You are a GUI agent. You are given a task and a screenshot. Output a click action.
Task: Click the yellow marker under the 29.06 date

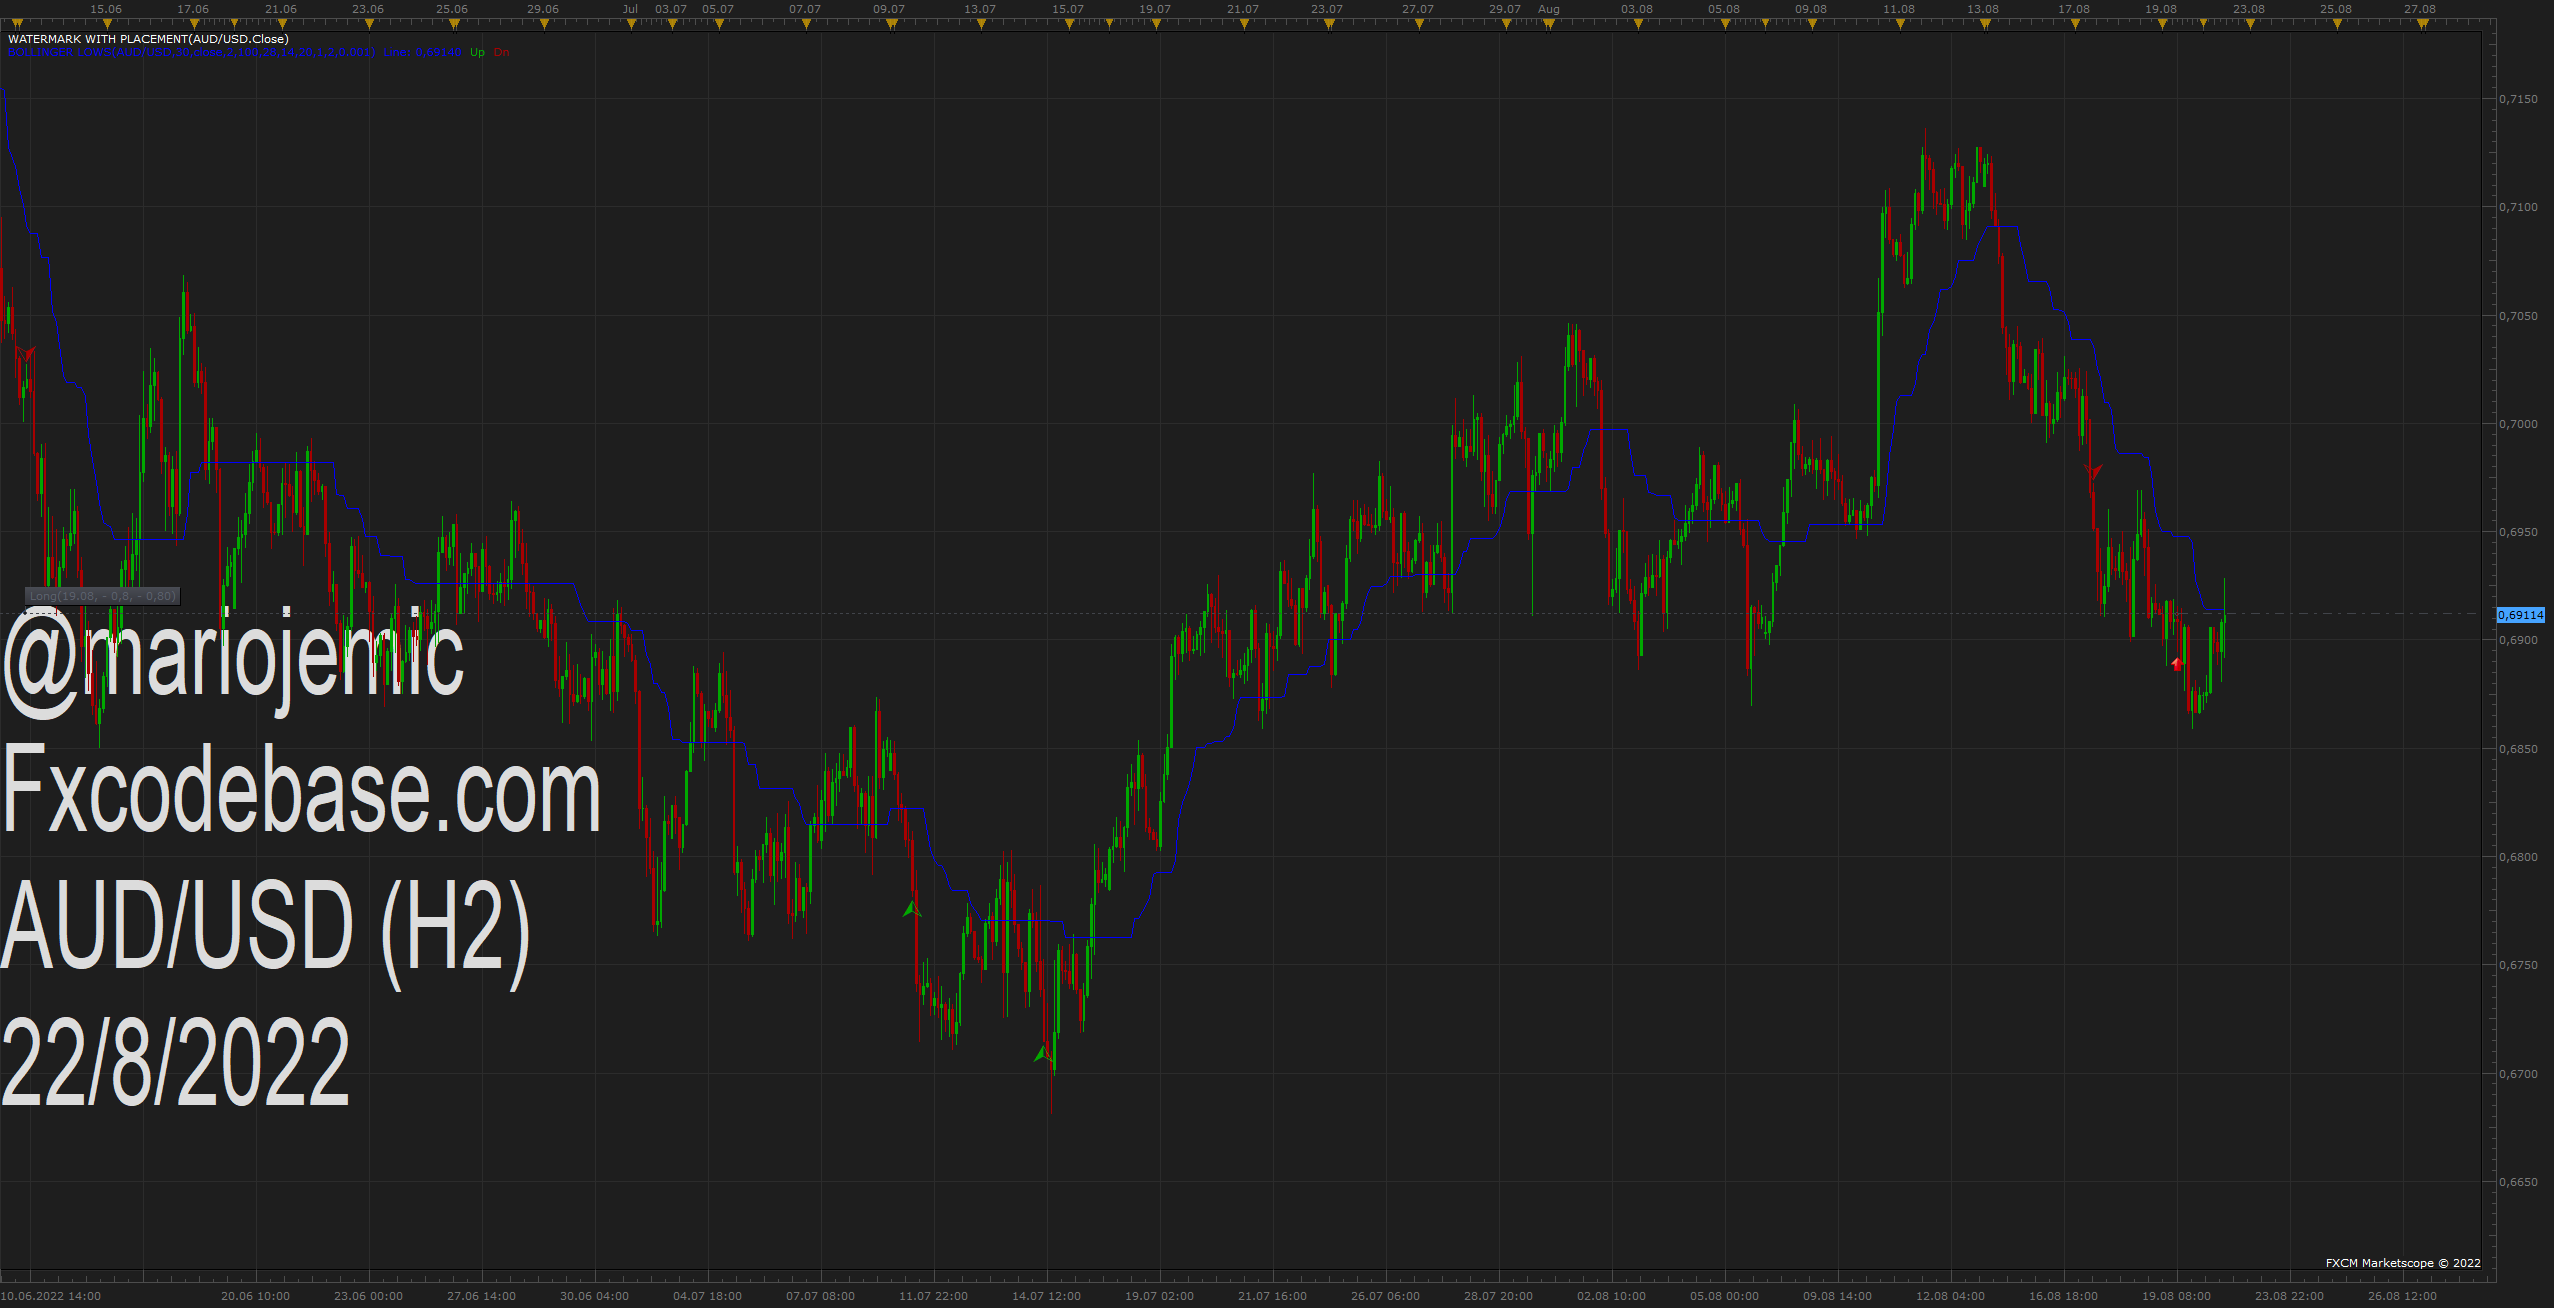tap(543, 24)
